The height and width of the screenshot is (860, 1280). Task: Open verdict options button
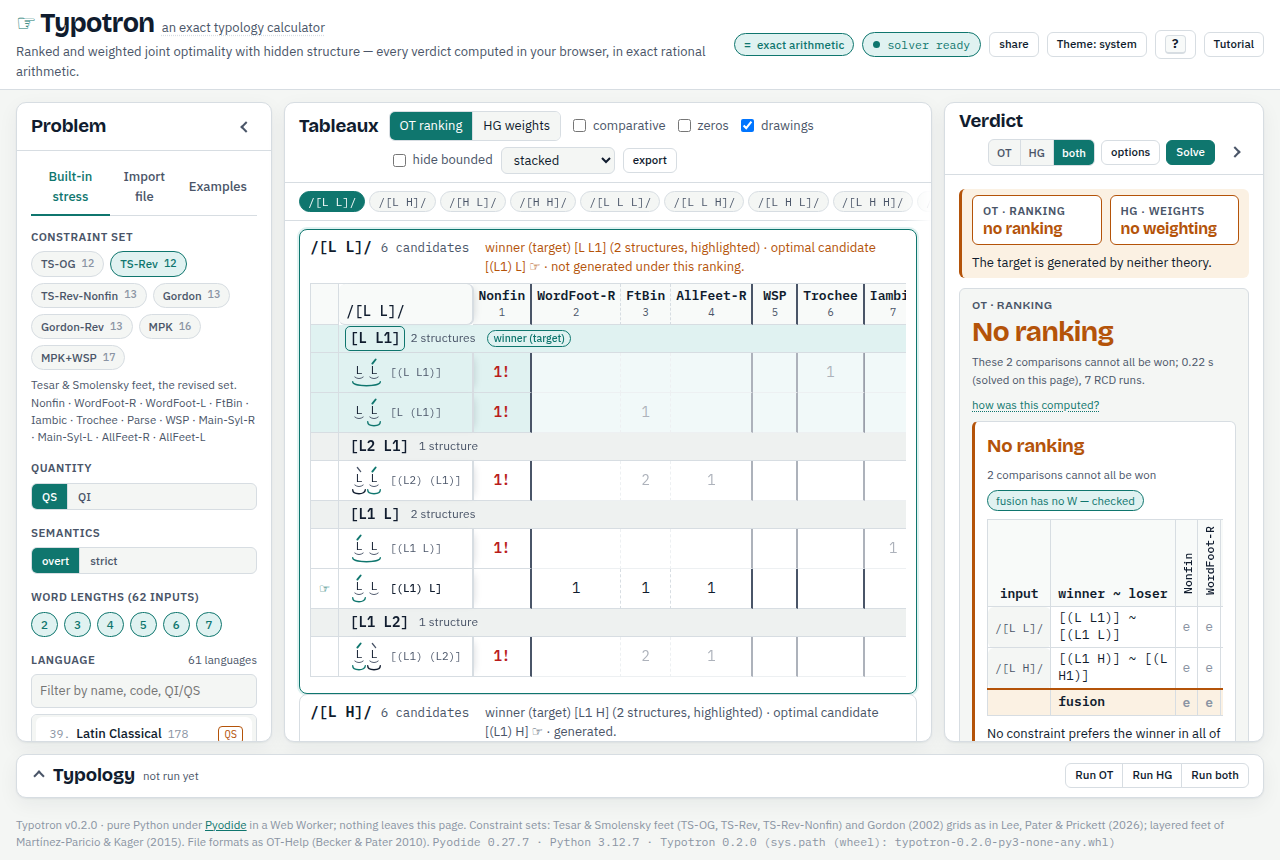click(x=1130, y=153)
